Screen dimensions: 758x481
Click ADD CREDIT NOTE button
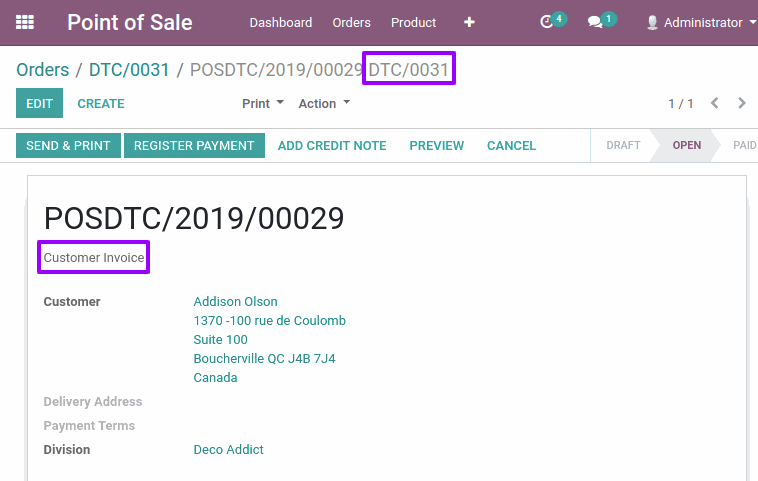tap(332, 146)
